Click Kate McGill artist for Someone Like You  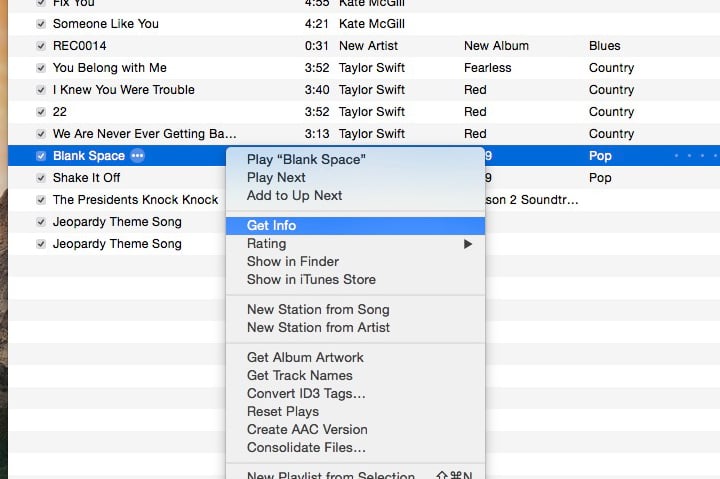point(372,24)
